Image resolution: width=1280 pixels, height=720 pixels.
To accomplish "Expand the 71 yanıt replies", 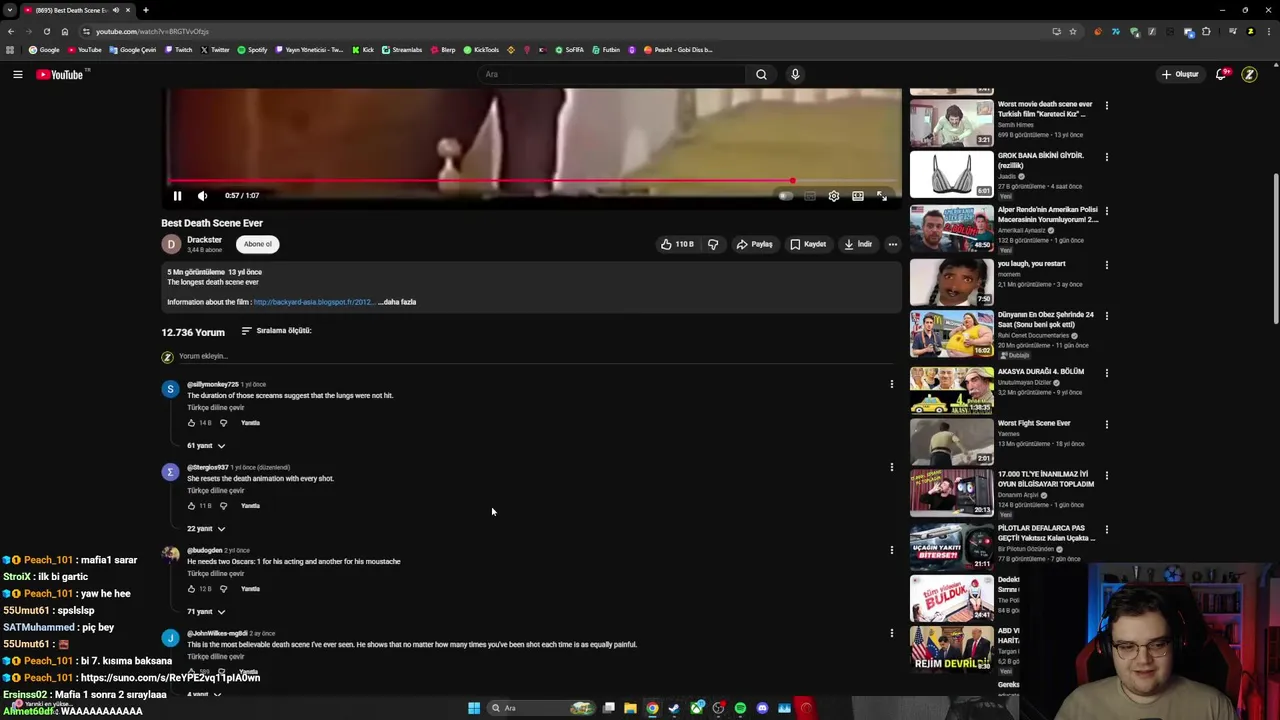I will [206, 612].
